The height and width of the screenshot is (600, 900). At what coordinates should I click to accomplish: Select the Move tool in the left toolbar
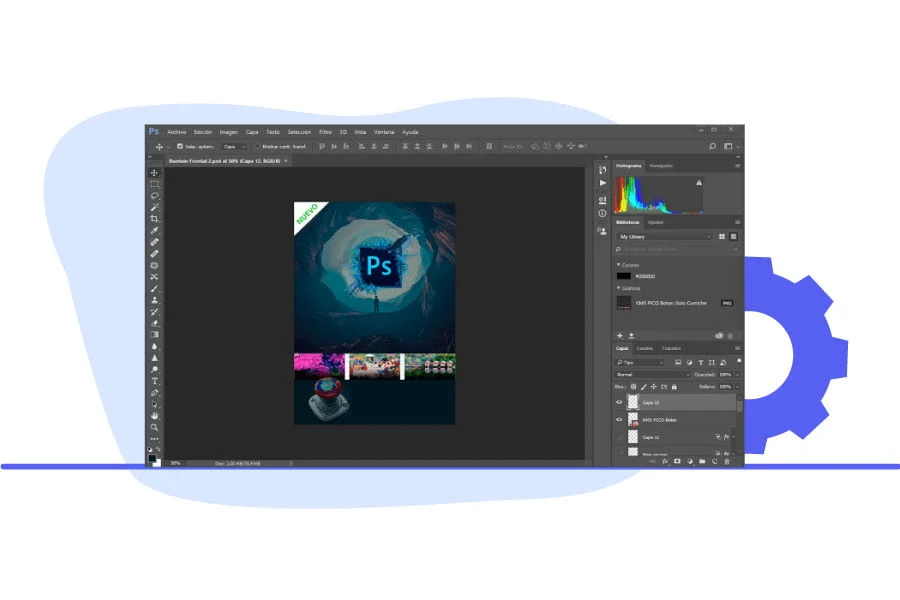click(154, 173)
